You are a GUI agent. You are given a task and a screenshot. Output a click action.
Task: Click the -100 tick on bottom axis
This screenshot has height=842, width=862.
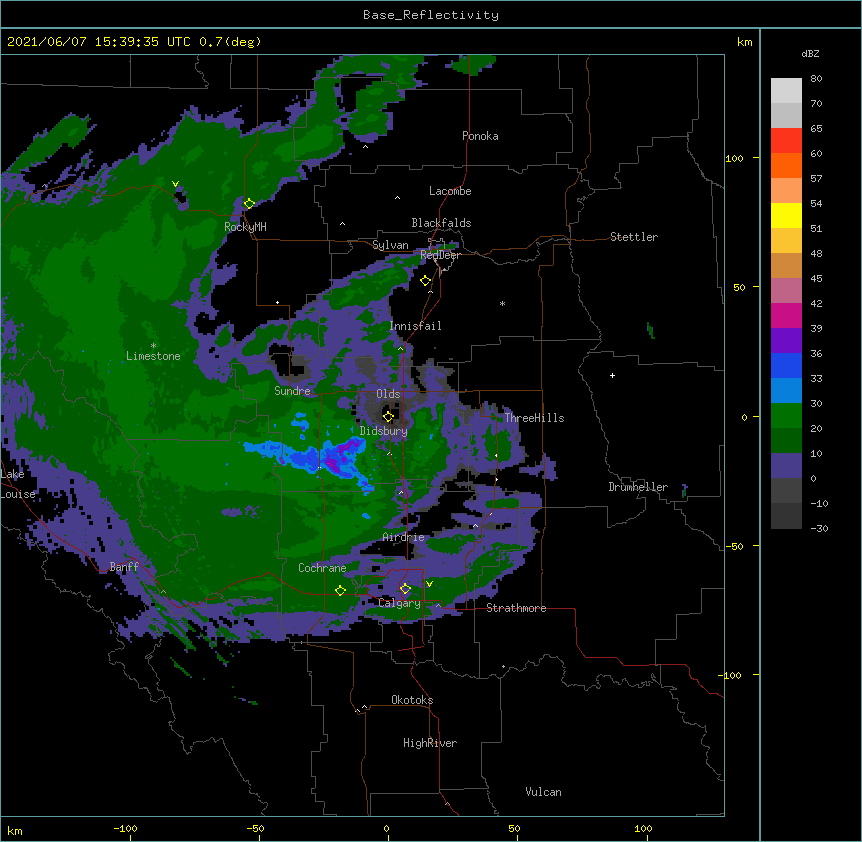click(x=126, y=829)
